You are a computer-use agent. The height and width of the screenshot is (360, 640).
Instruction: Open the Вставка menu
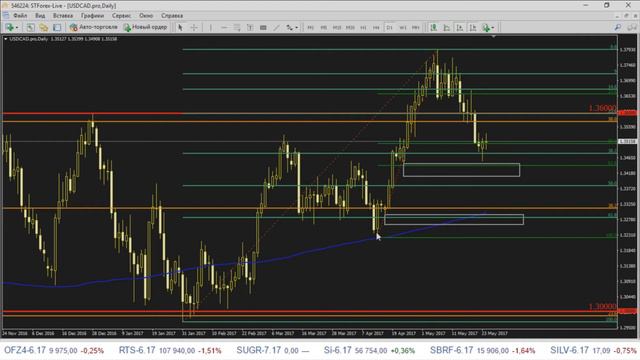[x=63, y=16]
